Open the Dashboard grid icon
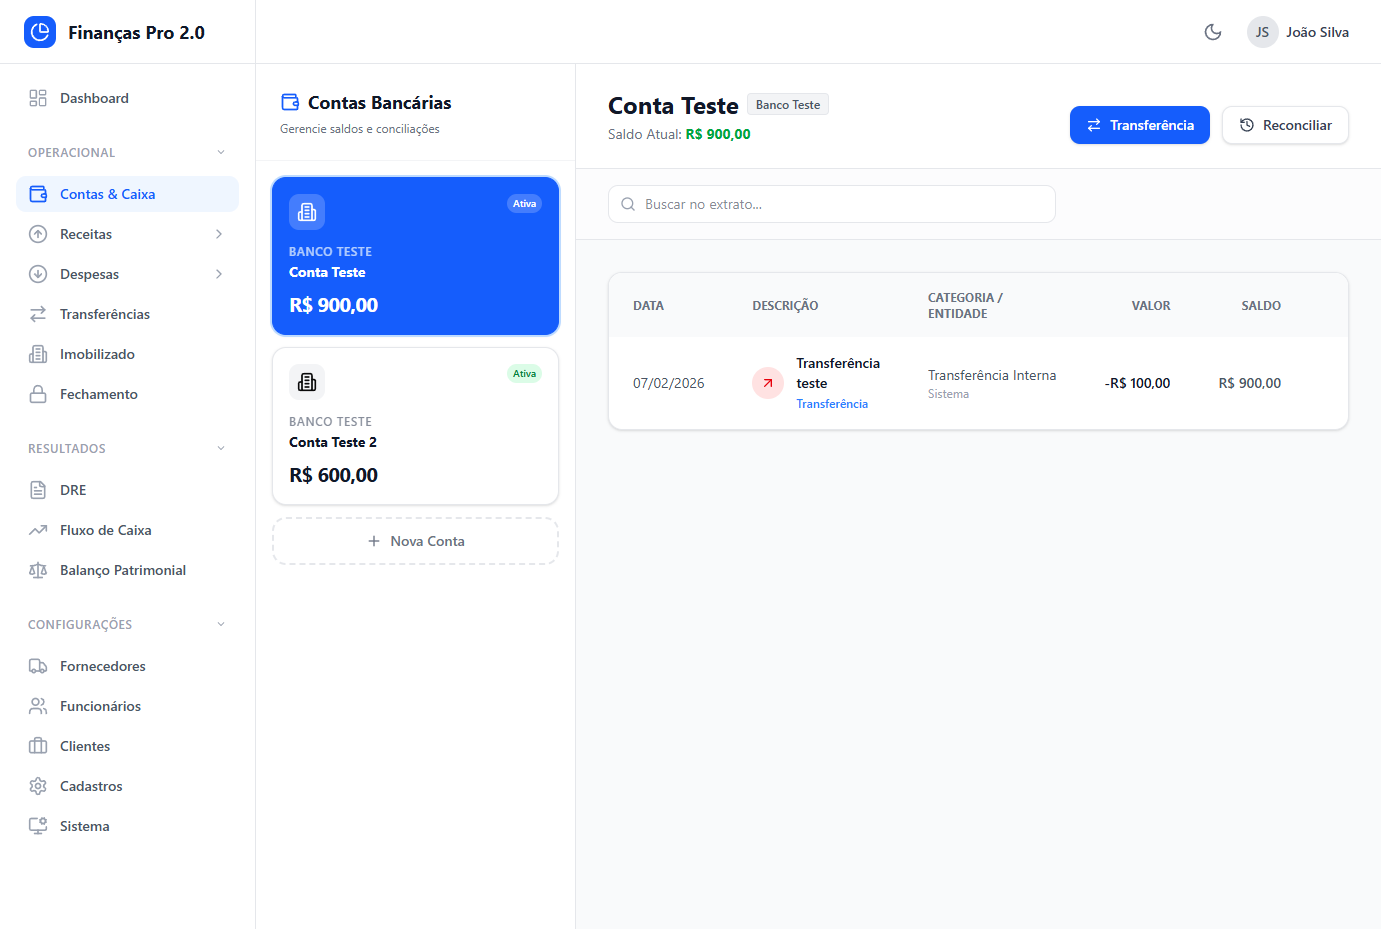This screenshot has width=1381, height=929. (x=38, y=98)
